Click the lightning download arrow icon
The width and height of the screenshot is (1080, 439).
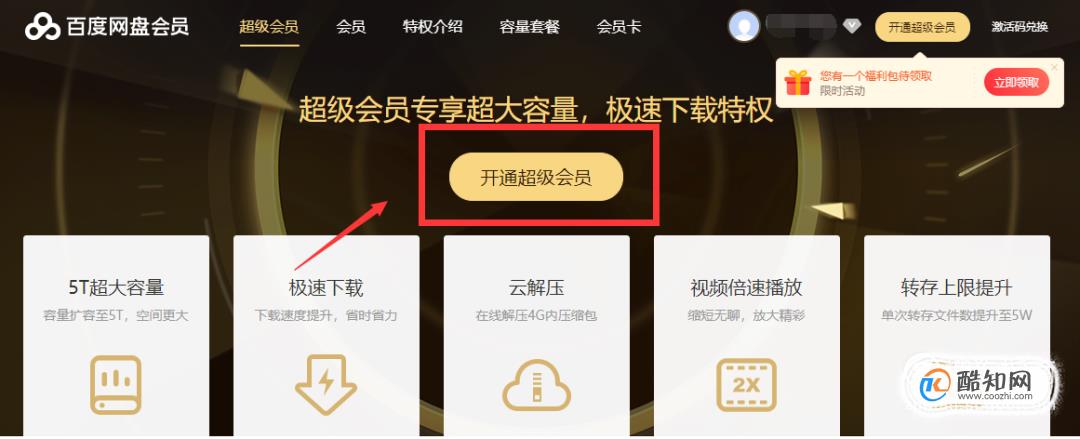pyautogui.click(x=326, y=386)
